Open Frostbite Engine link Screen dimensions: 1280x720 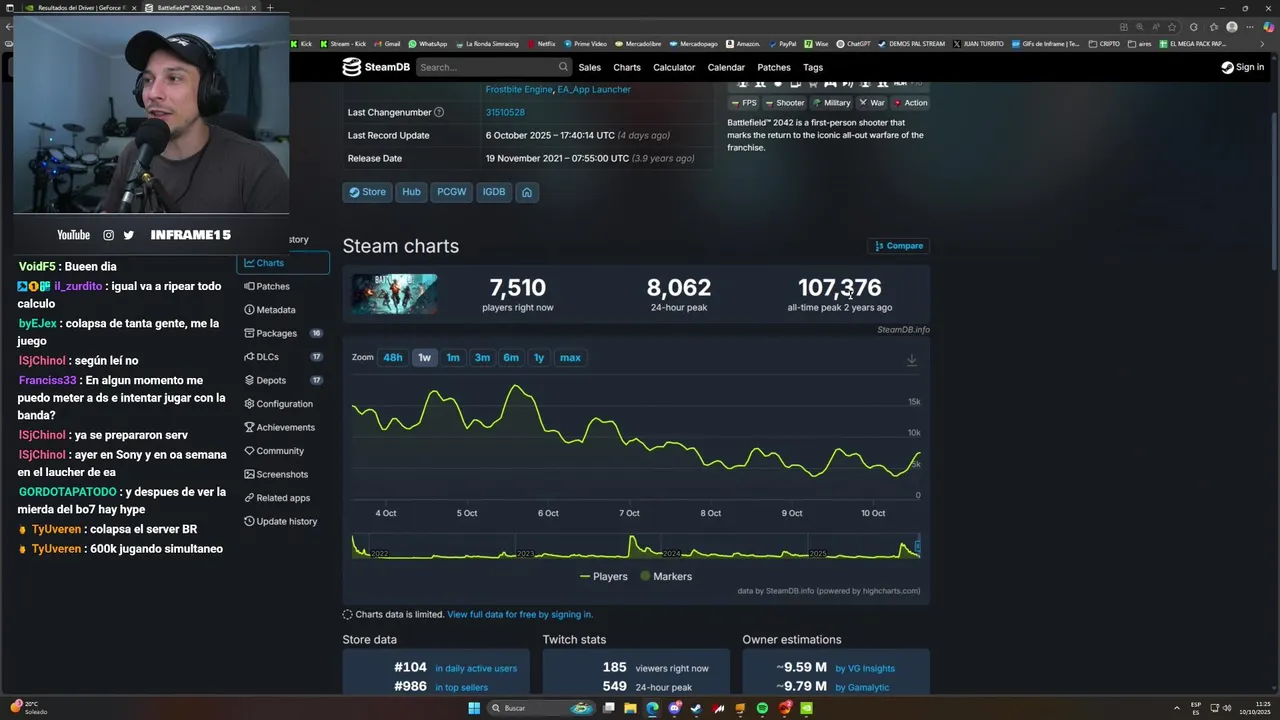tap(519, 89)
